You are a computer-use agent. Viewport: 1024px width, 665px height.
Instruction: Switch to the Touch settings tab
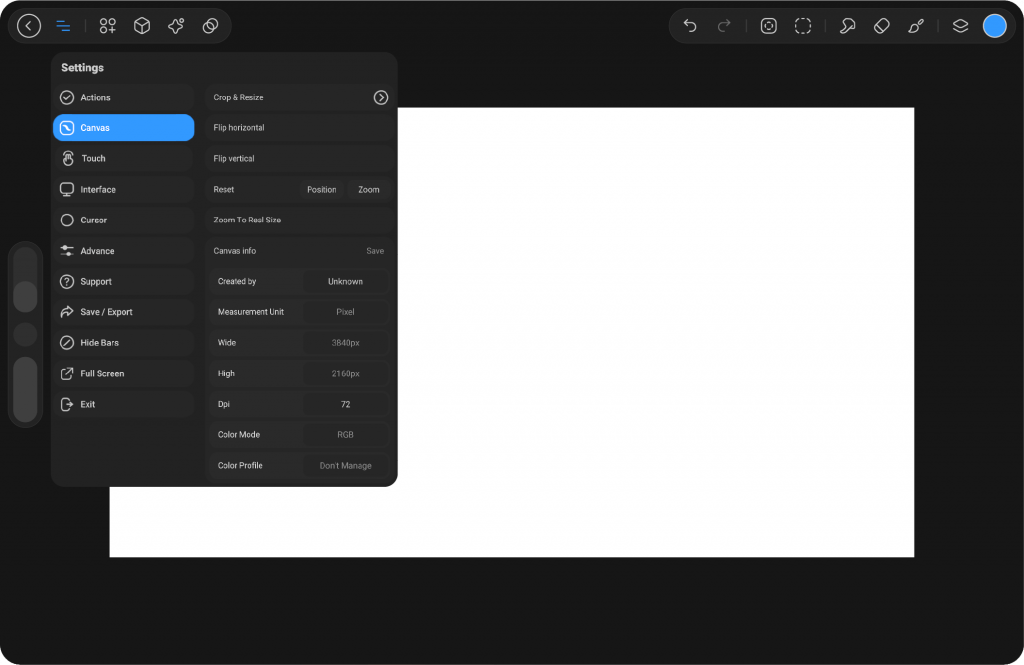pos(123,158)
